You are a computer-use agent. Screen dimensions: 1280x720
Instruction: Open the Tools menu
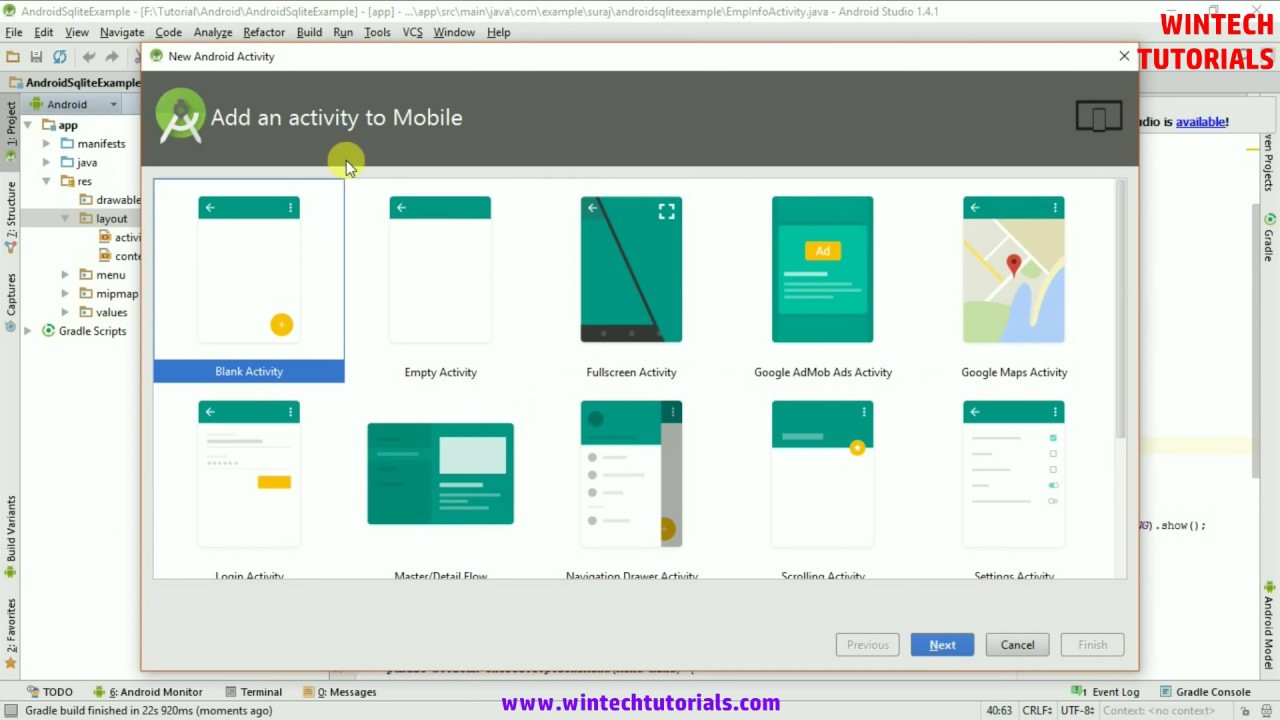click(x=377, y=32)
